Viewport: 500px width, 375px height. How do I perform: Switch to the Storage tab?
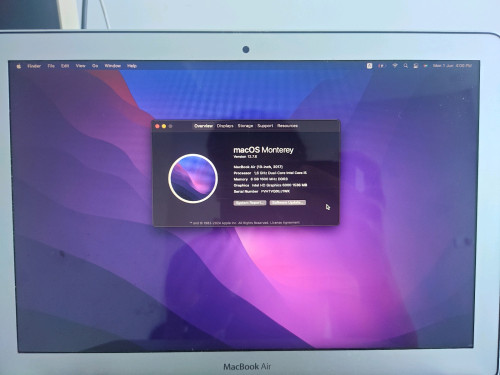coord(245,126)
